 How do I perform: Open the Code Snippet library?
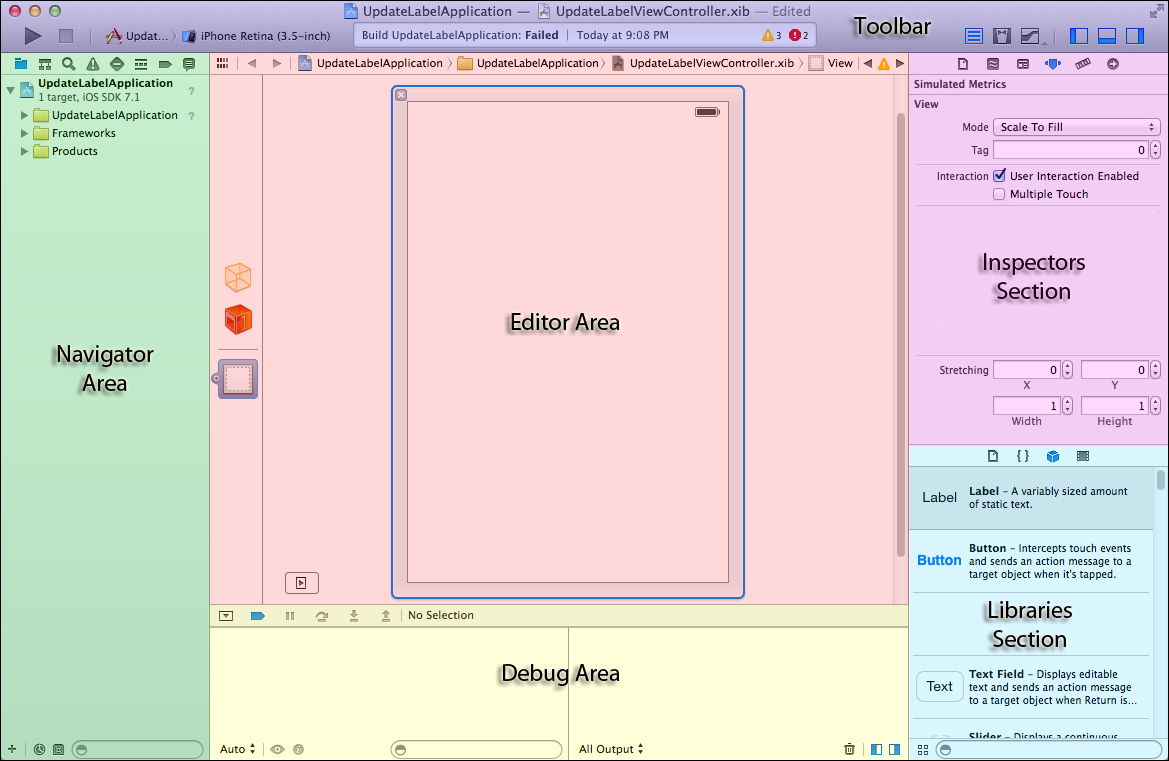tap(1022, 456)
